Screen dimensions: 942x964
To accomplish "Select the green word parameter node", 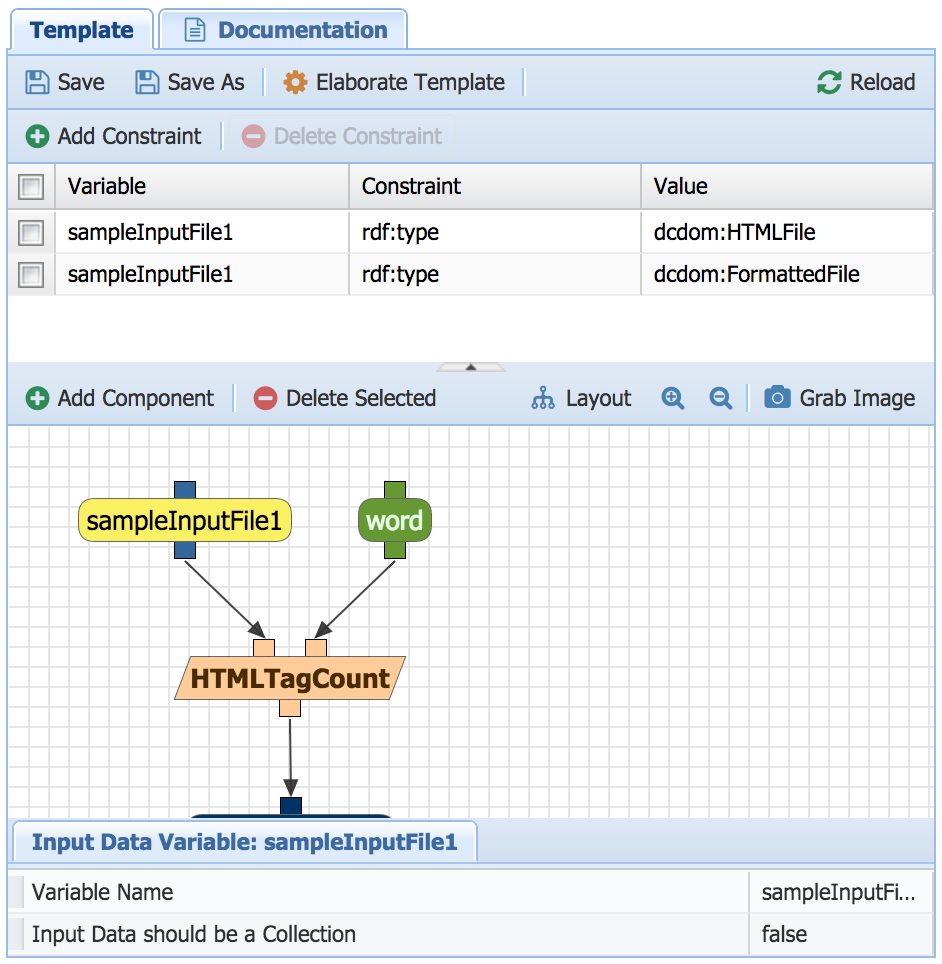I will pyautogui.click(x=394, y=520).
